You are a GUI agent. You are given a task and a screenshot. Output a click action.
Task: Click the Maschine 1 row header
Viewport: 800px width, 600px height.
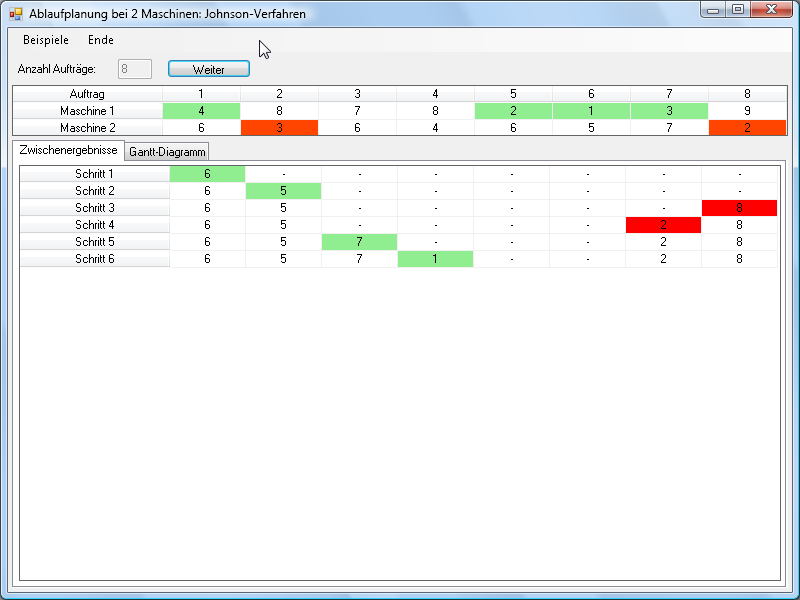[87, 111]
